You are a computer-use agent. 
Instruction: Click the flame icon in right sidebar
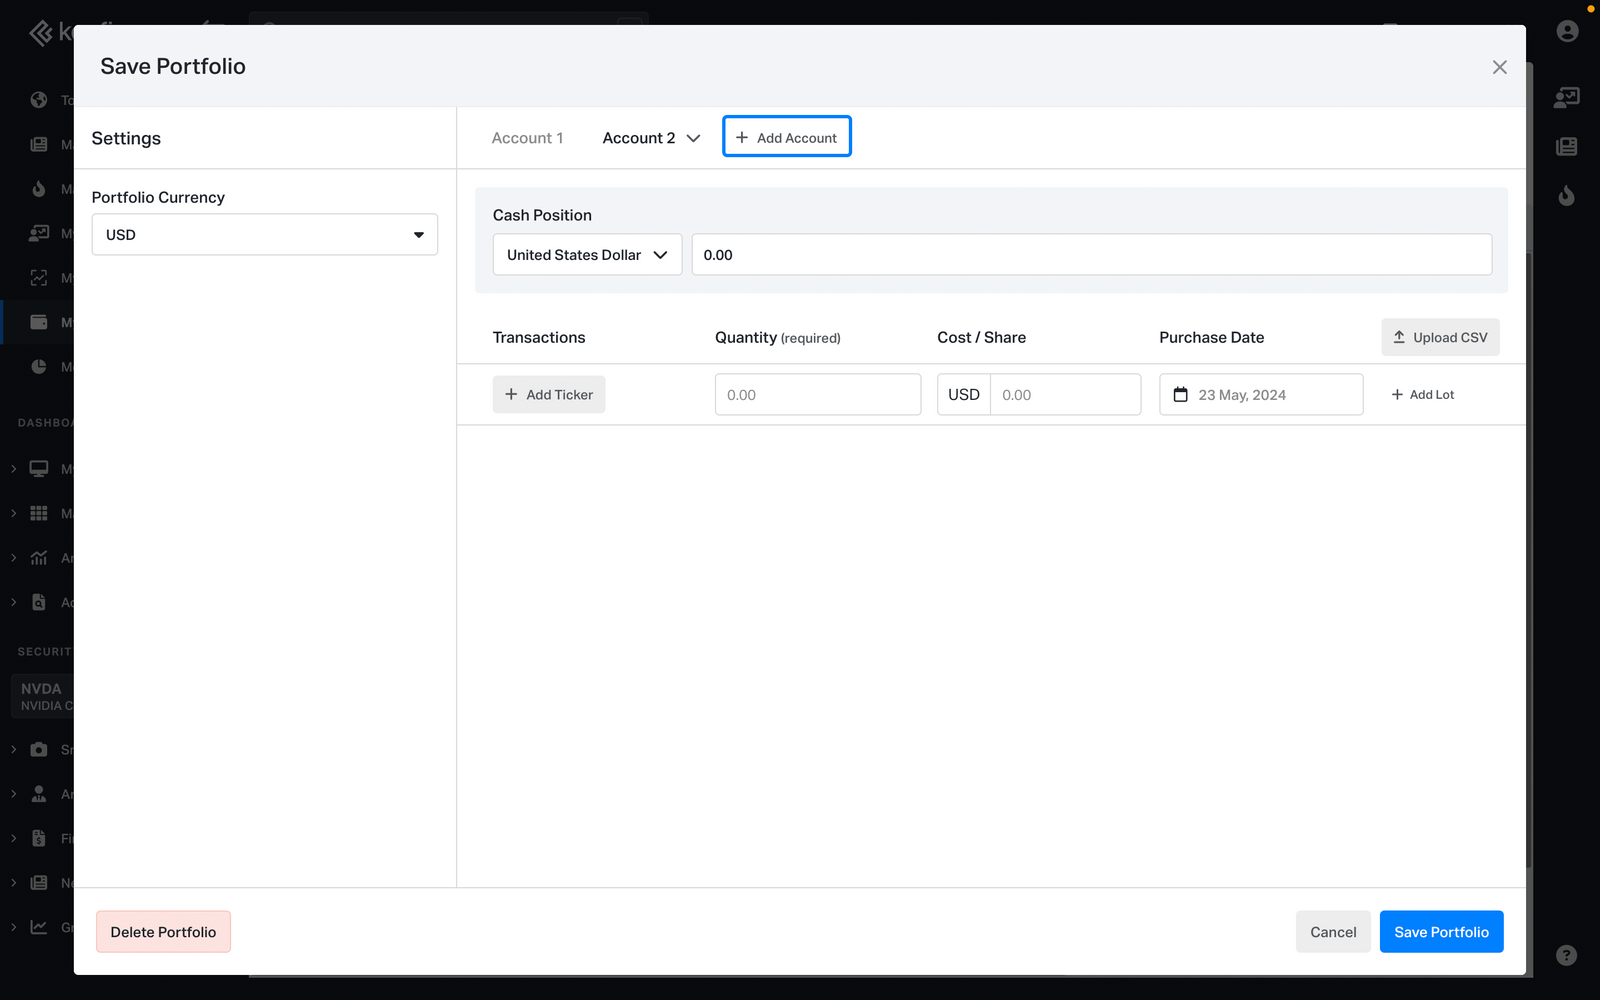pos(1566,196)
